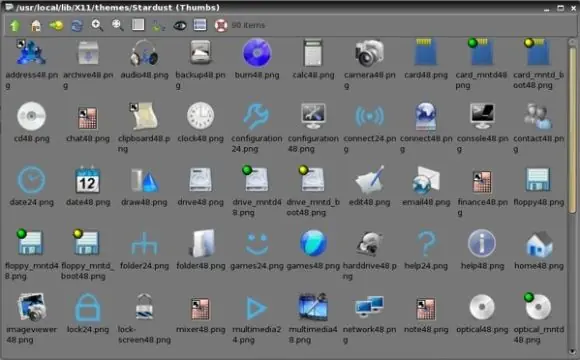Viewport: 580px width, 360px height.
Task: Select the connect24.png file
Action: (370, 116)
